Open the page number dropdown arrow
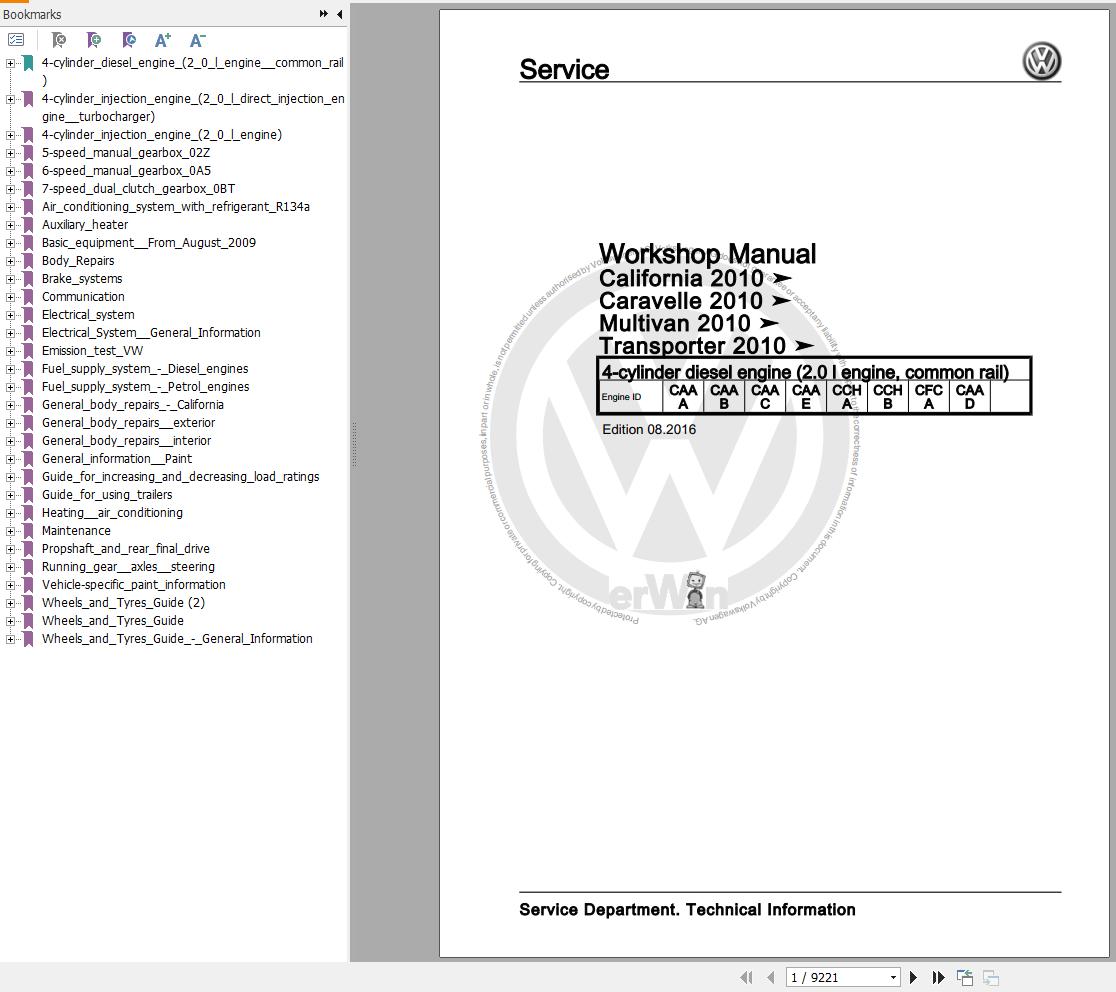Image resolution: width=1116 pixels, height=992 pixels. coord(893,978)
